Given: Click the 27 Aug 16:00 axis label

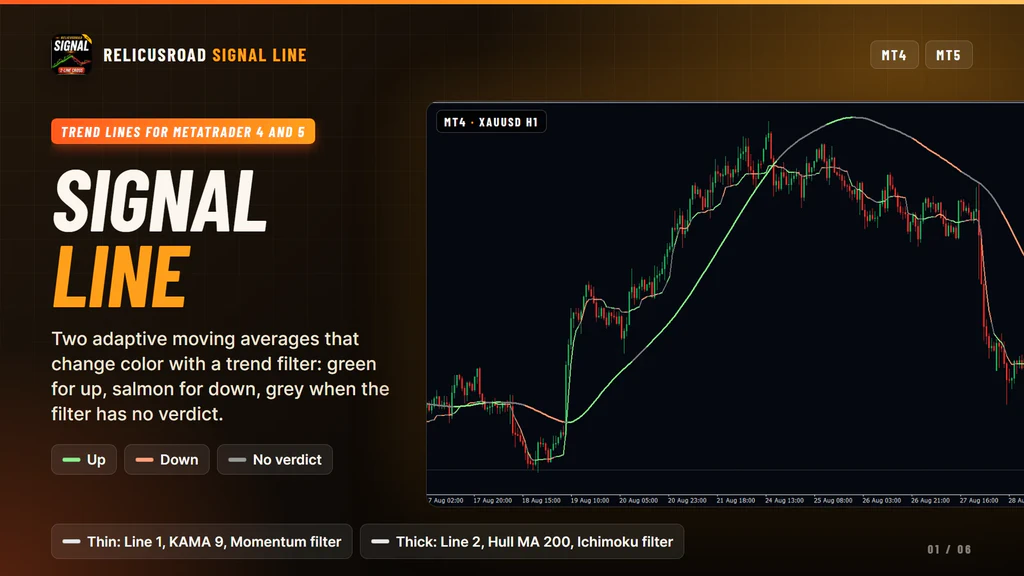Looking at the screenshot, I should click(979, 500).
